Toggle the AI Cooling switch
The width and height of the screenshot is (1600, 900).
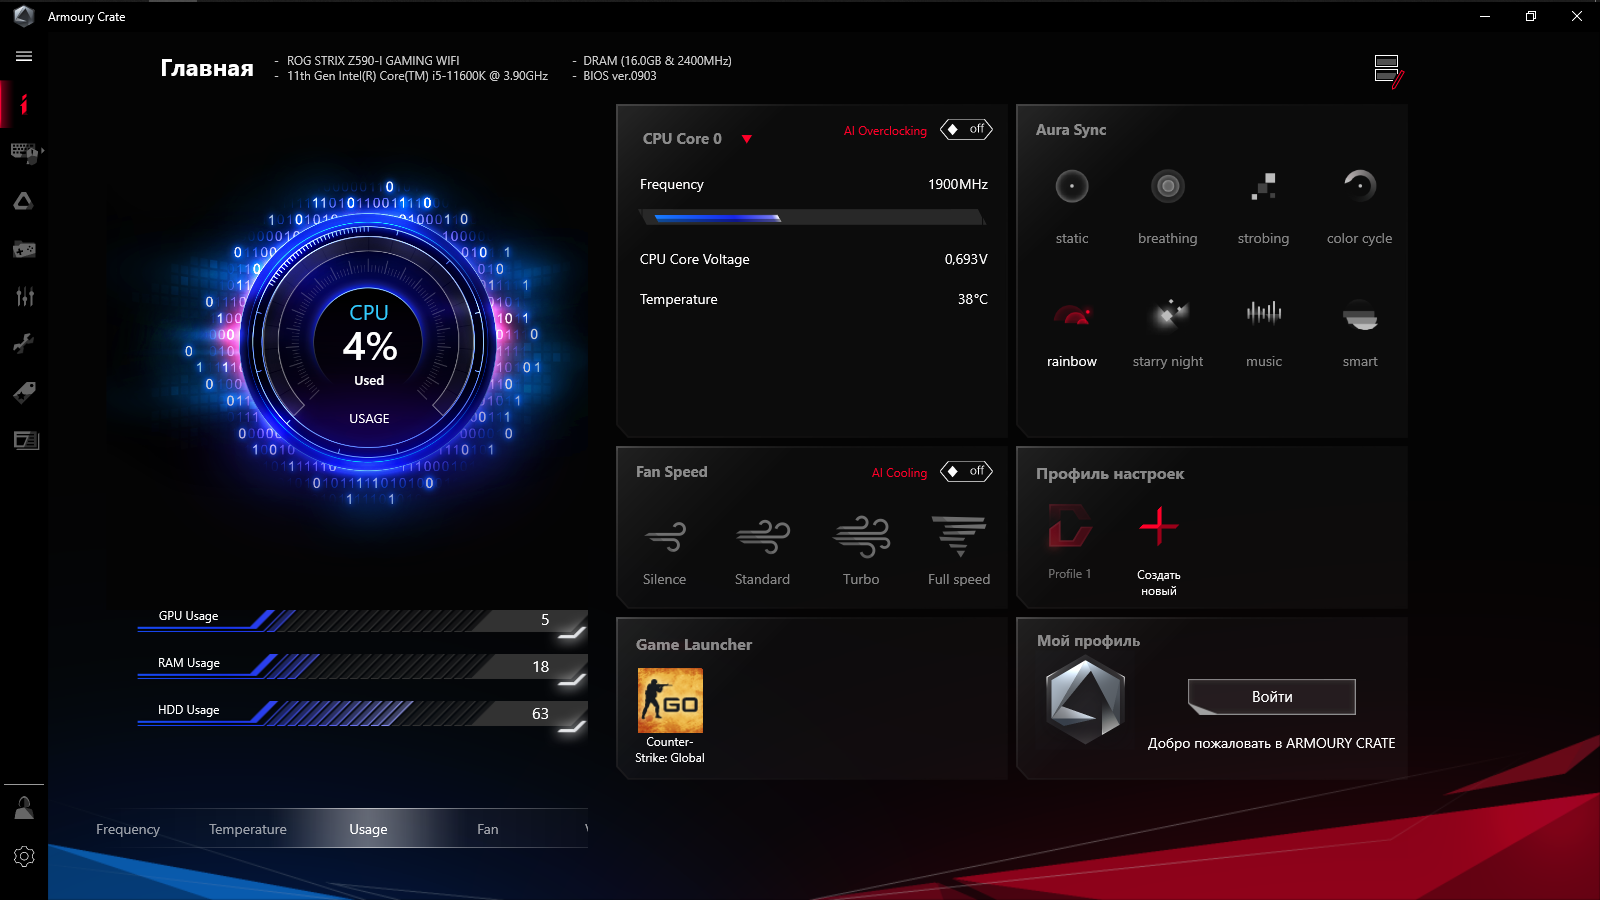click(965, 471)
